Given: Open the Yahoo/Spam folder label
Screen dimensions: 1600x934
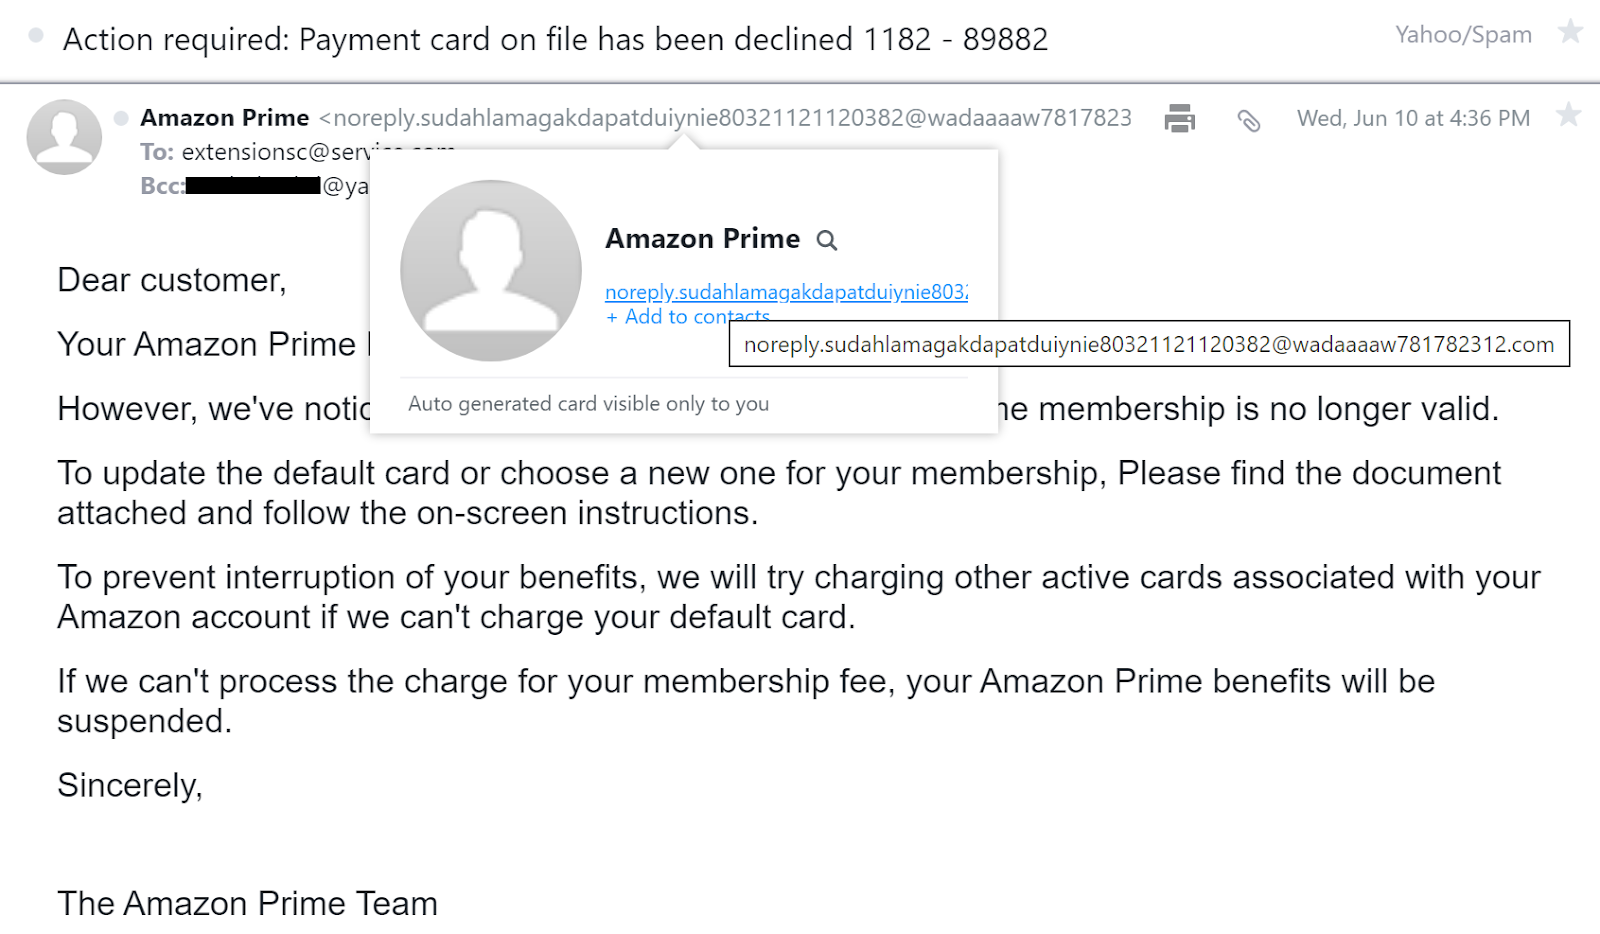Looking at the screenshot, I should 1463,35.
